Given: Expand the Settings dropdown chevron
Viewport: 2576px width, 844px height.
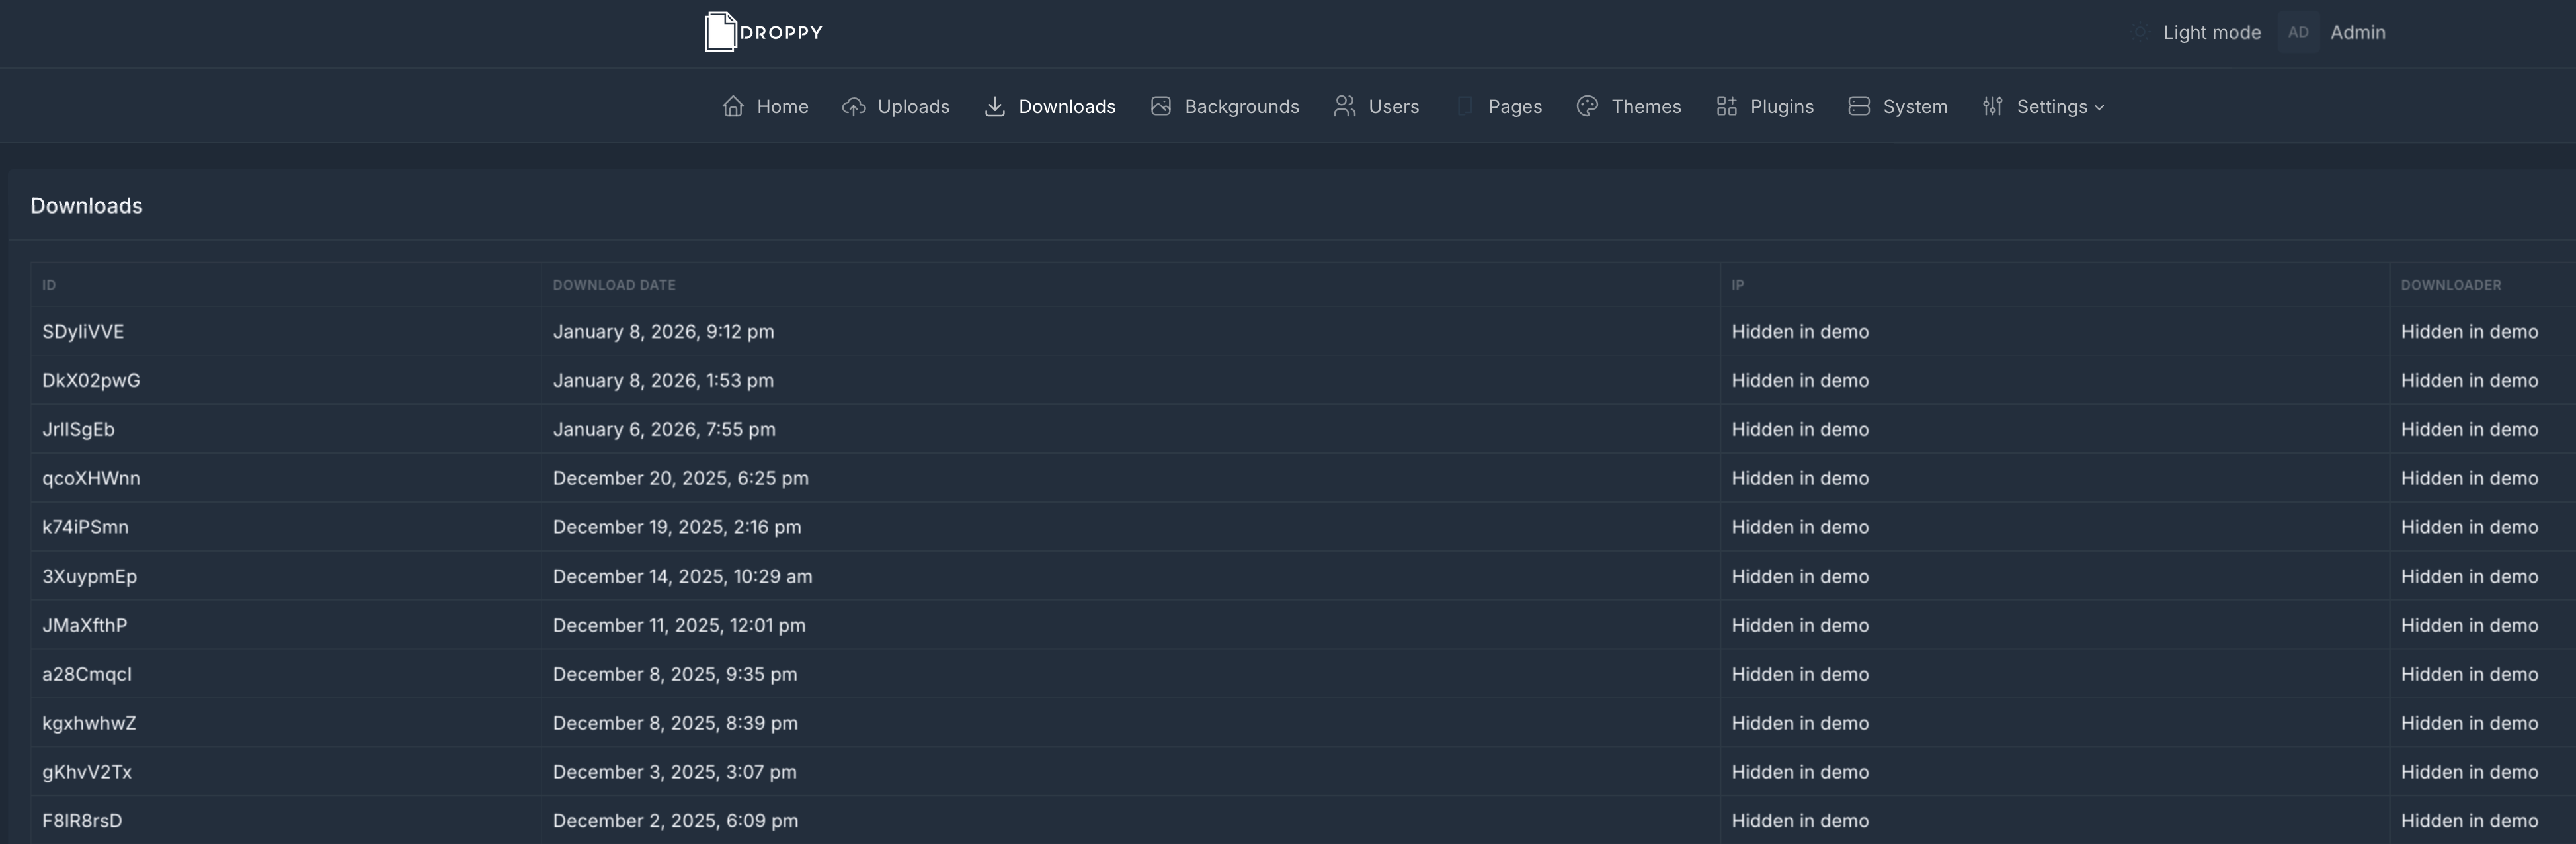Looking at the screenshot, I should [x=2099, y=107].
